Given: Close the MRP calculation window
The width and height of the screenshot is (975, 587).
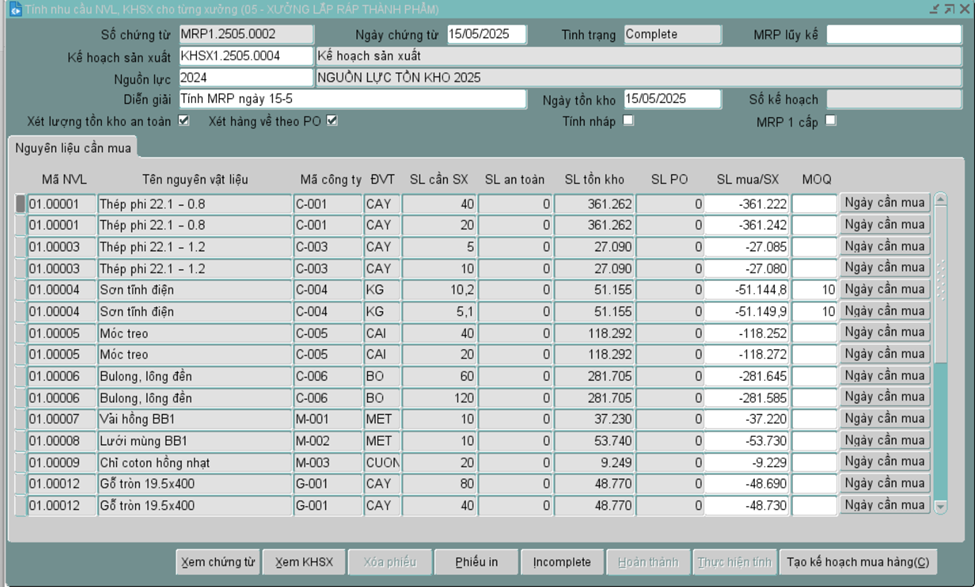Looking at the screenshot, I should point(963,10).
